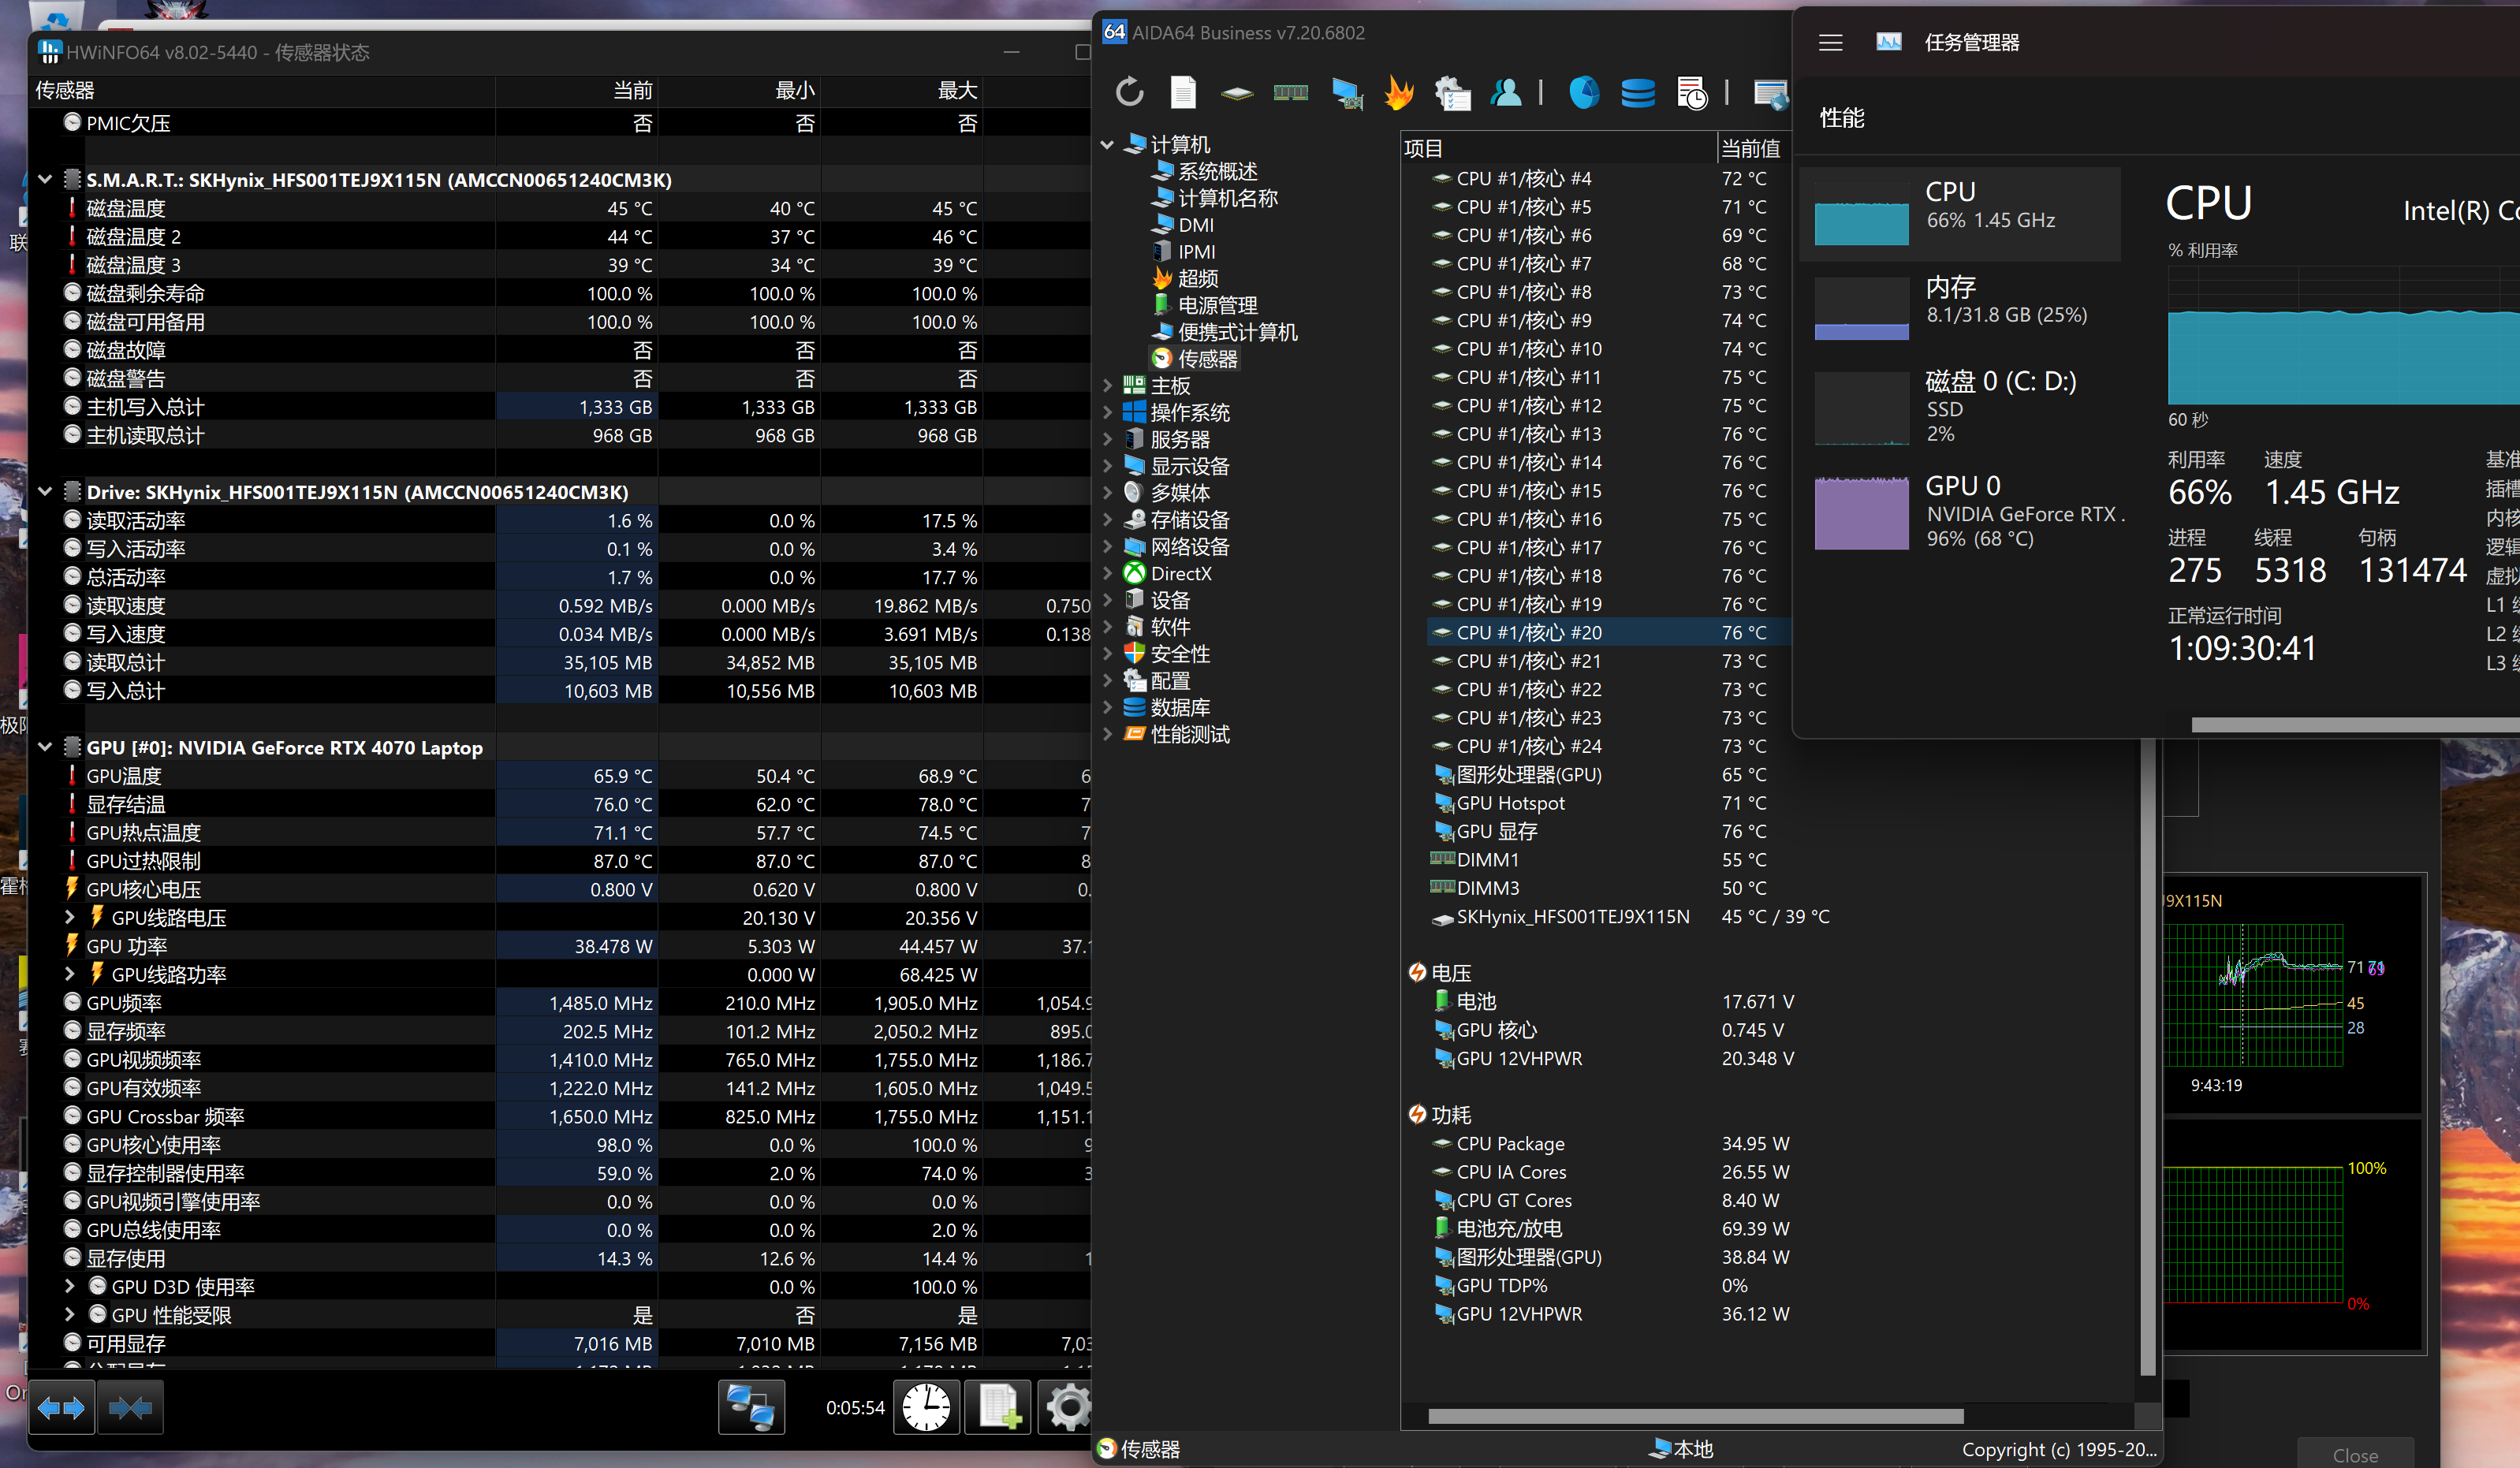
Task: Click the HWiNFO log file with plus icon
Action: click(x=998, y=1408)
